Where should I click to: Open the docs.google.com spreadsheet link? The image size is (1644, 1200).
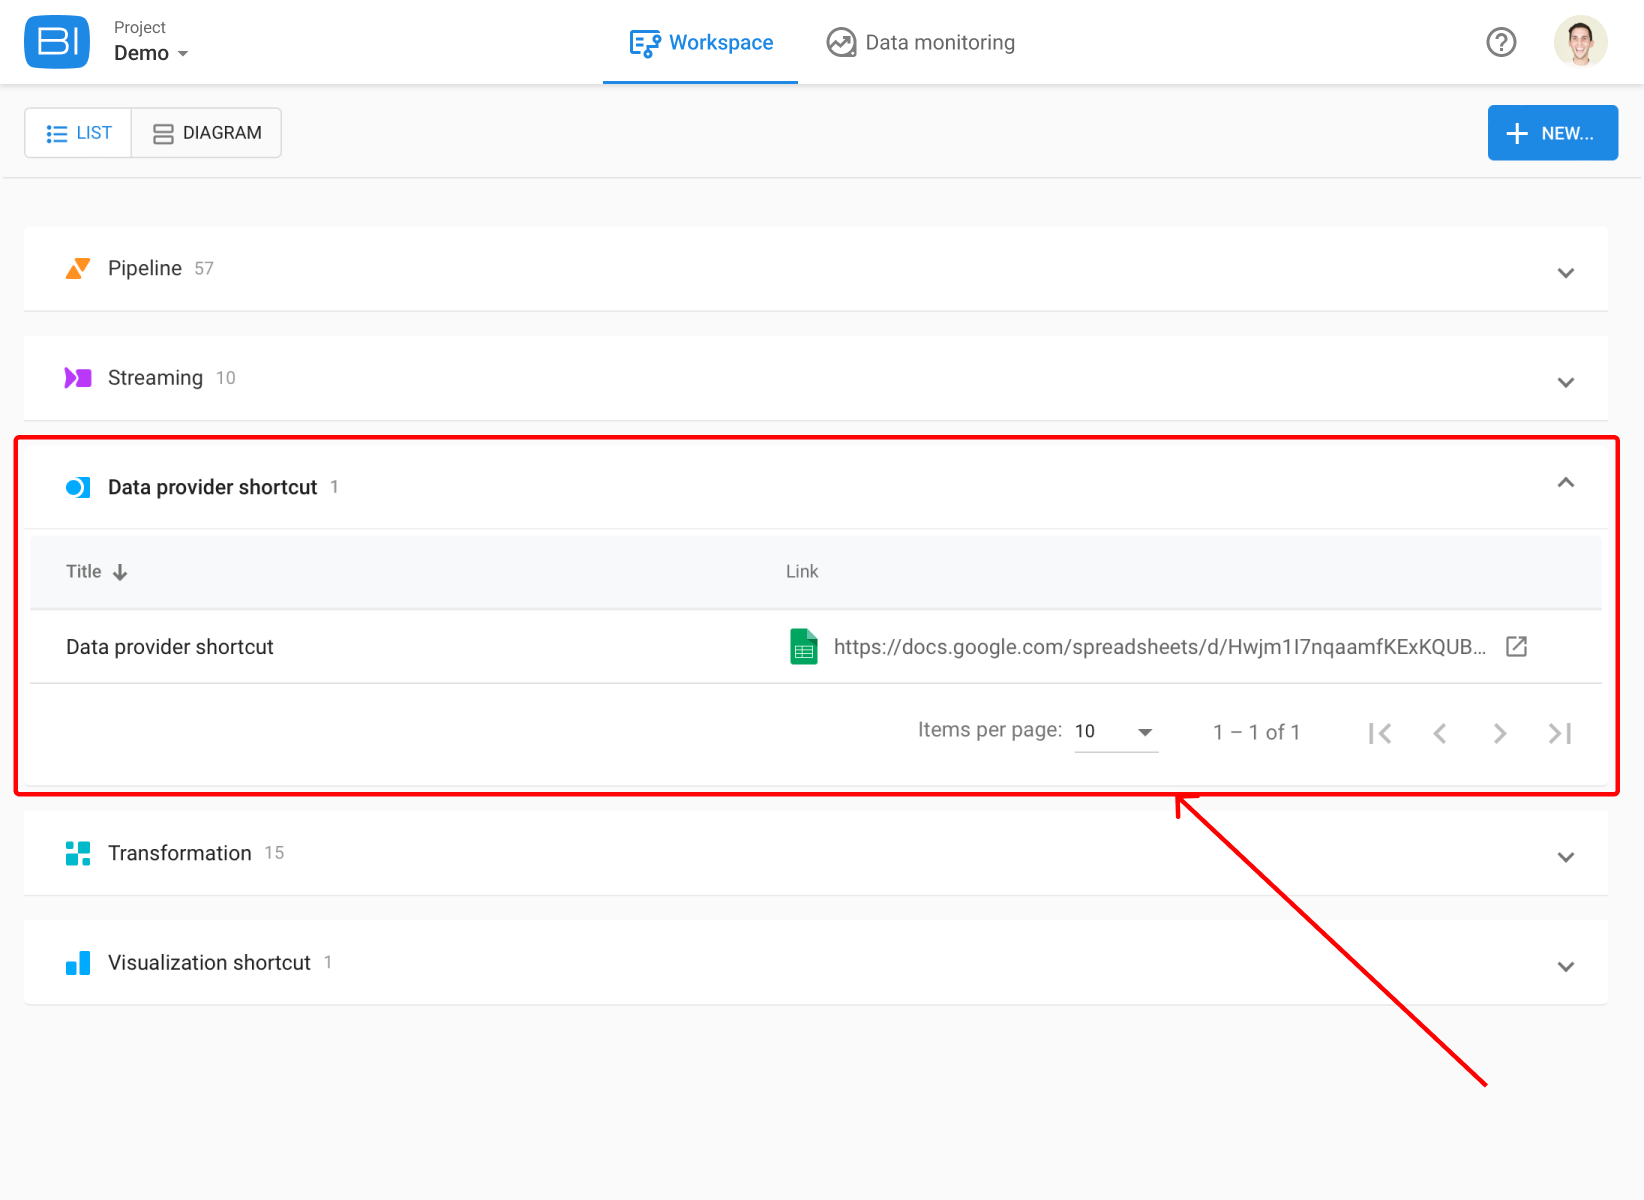[1160, 647]
